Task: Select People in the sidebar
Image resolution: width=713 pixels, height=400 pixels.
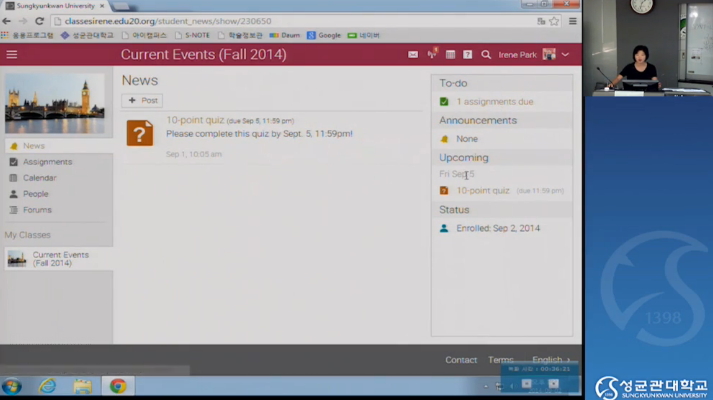Action: 35,194
